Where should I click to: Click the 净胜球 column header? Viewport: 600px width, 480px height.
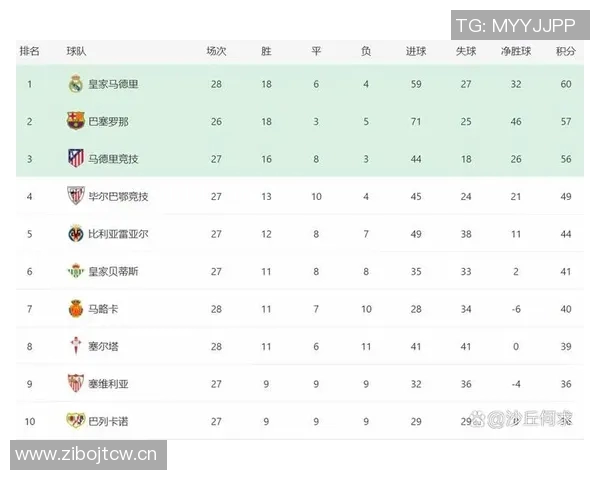coord(515,51)
